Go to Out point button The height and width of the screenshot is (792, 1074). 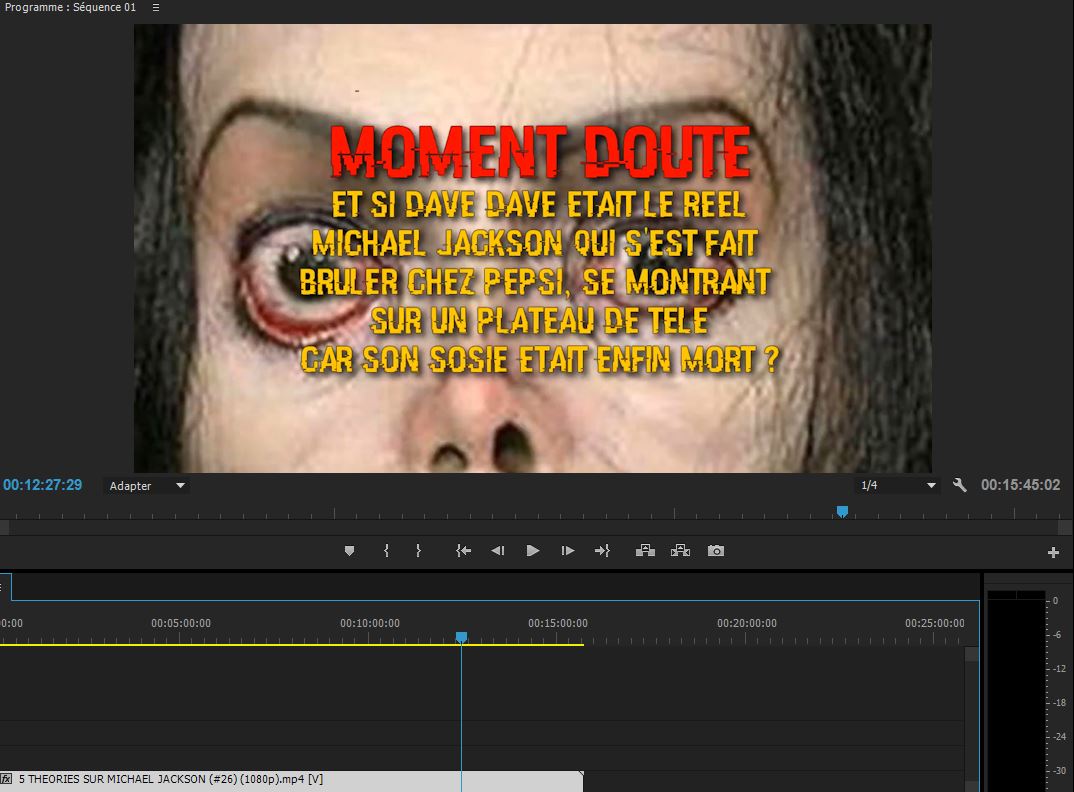602,551
